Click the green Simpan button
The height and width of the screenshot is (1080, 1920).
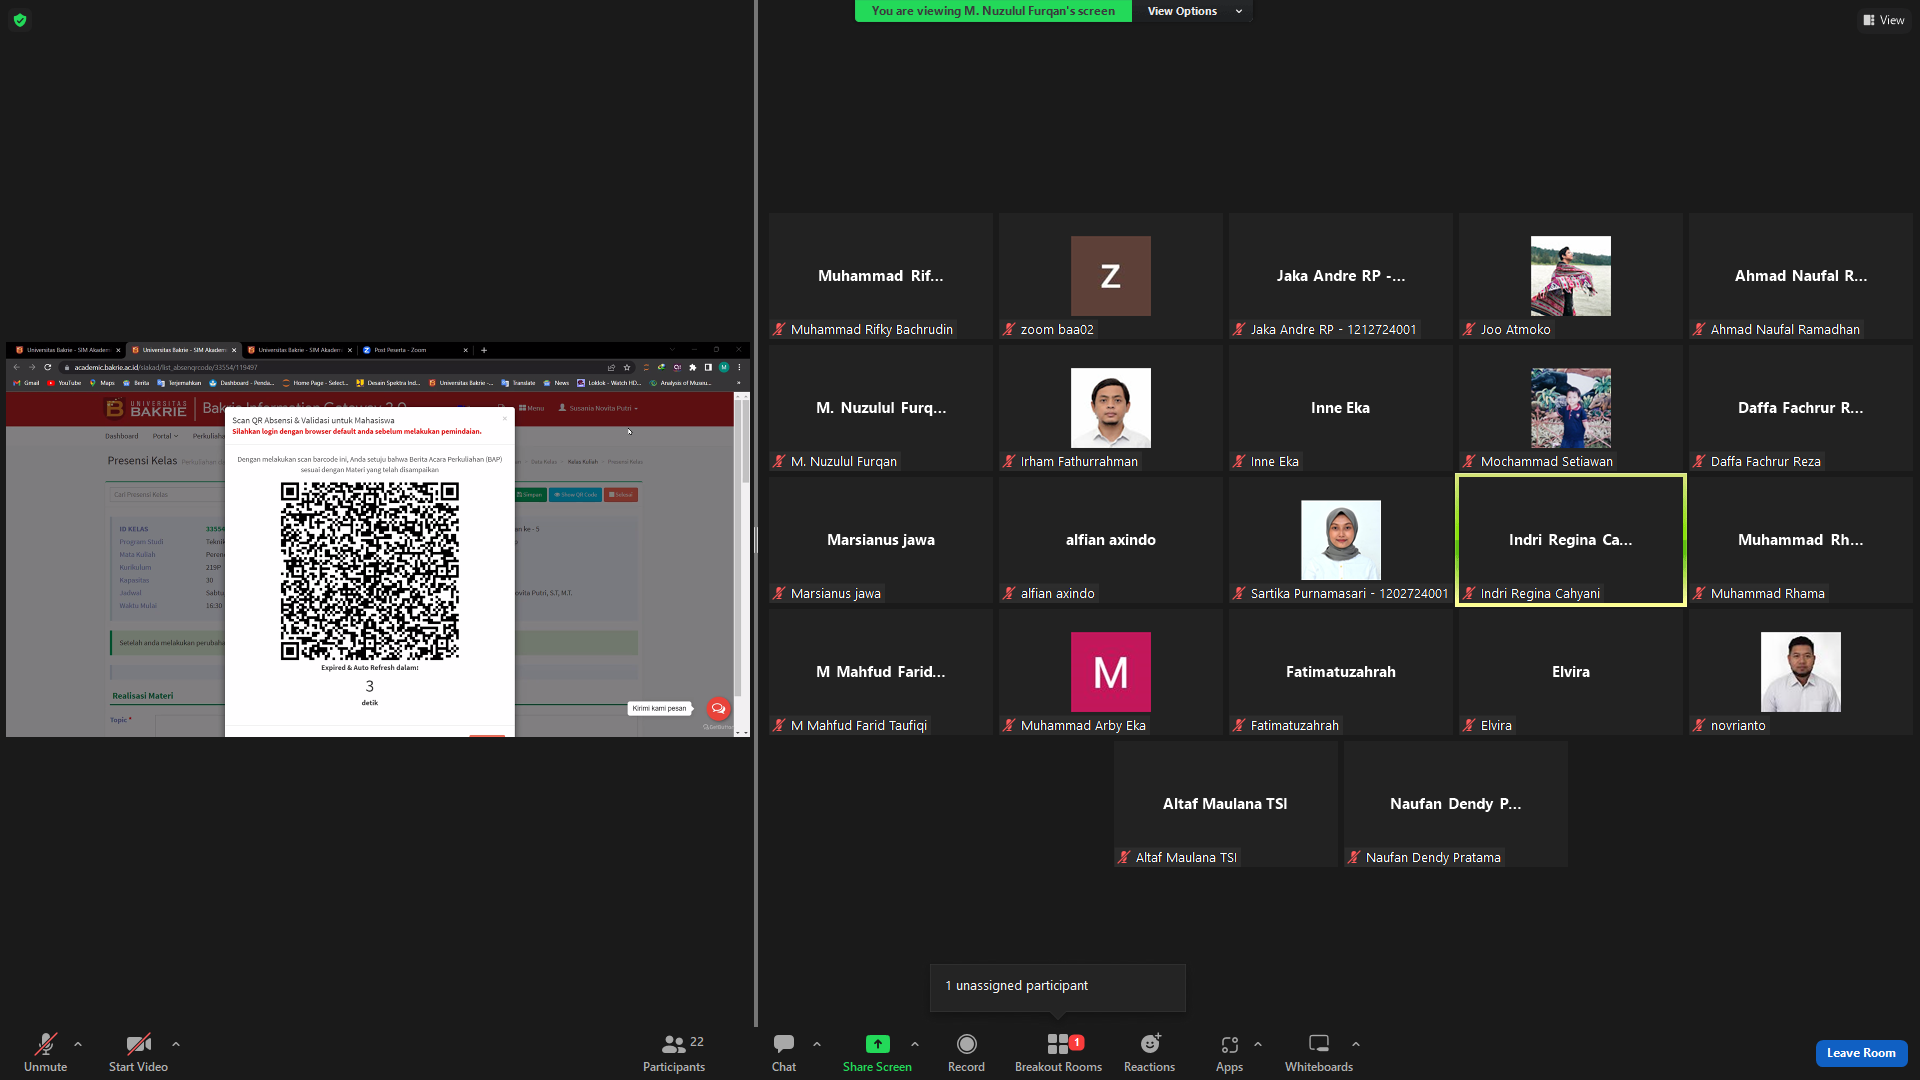(530, 495)
